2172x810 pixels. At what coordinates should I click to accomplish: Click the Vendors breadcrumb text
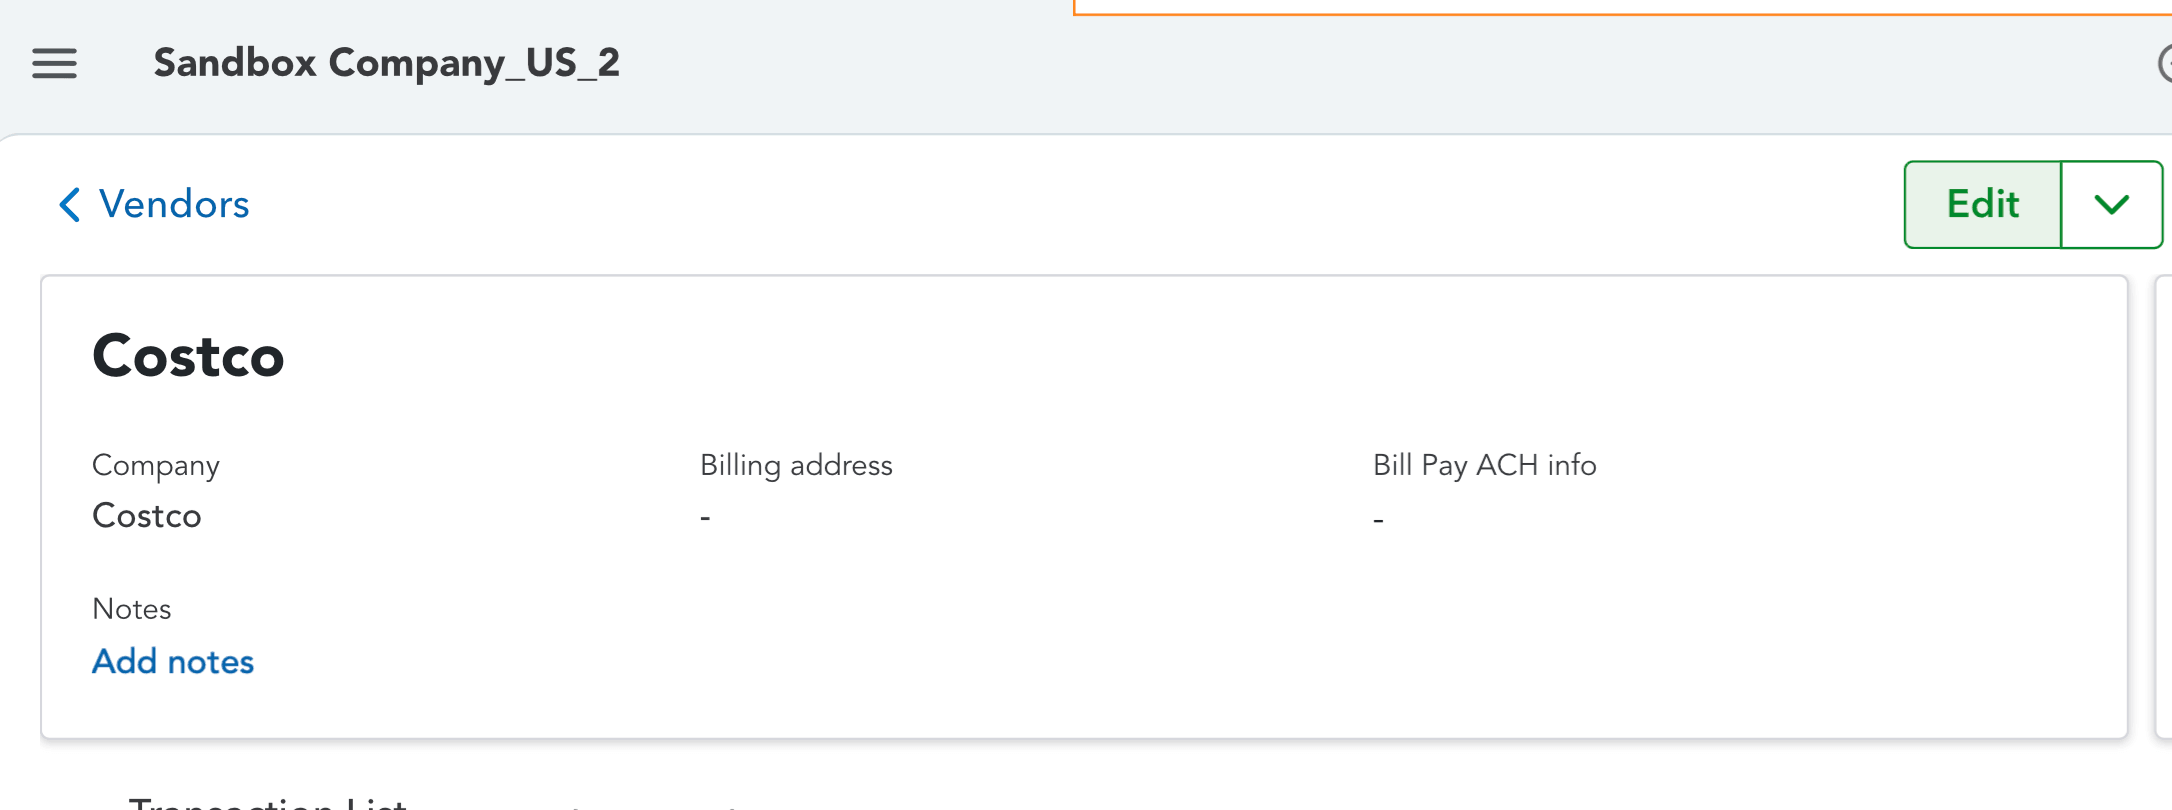click(172, 204)
